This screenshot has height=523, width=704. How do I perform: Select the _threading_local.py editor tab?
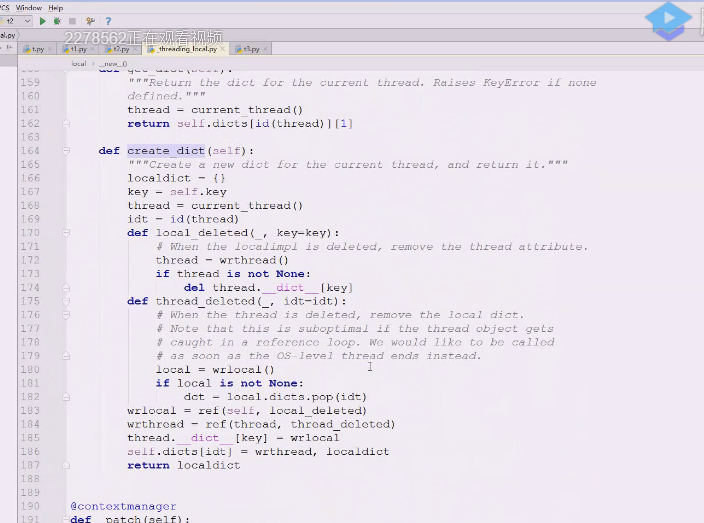(188, 49)
